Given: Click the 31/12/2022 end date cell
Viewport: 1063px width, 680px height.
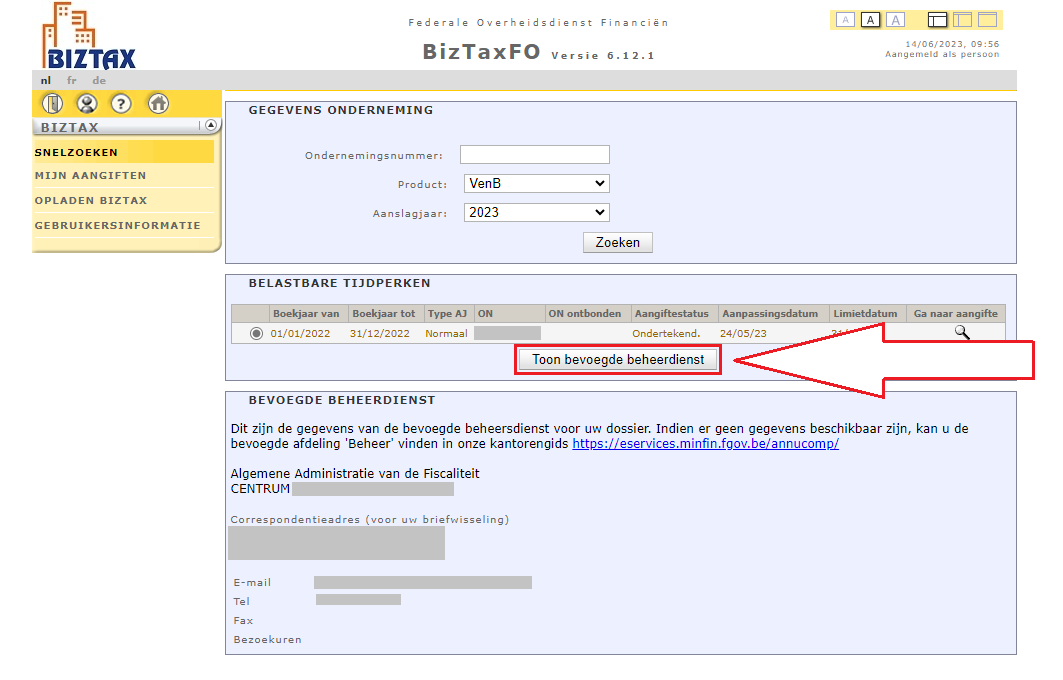Looking at the screenshot, I should [x=380, y=334].
